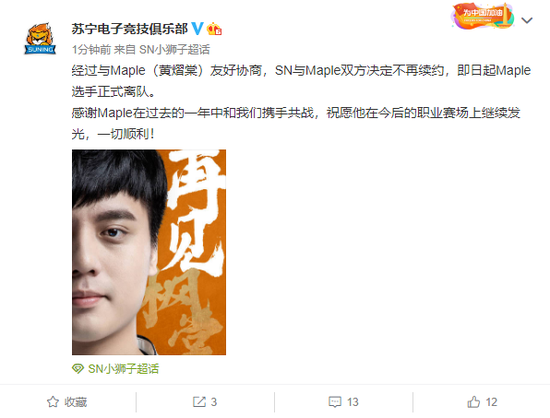Expand the post options chevron menu

[527, 20]
